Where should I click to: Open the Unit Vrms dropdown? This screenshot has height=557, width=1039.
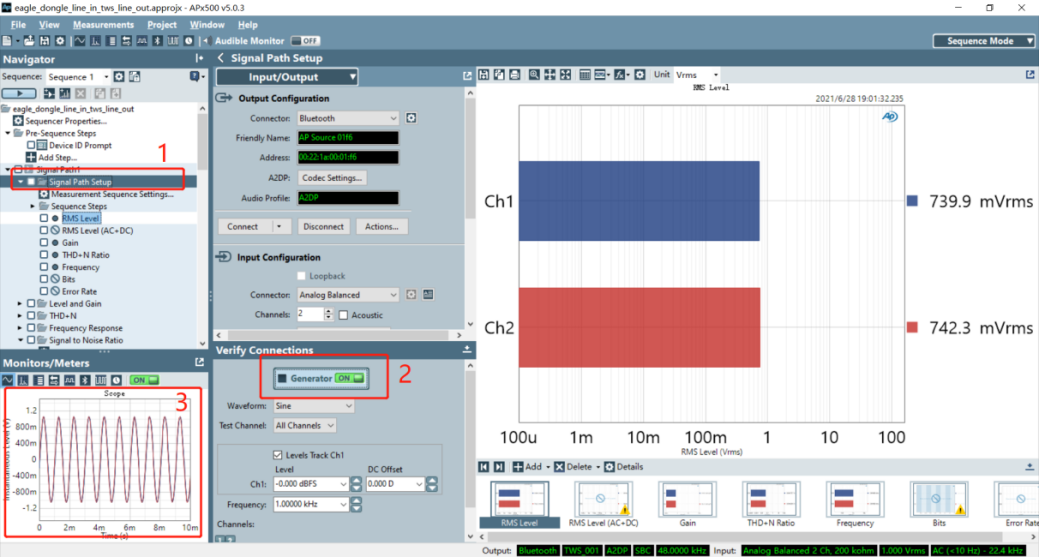click(696, 75)
